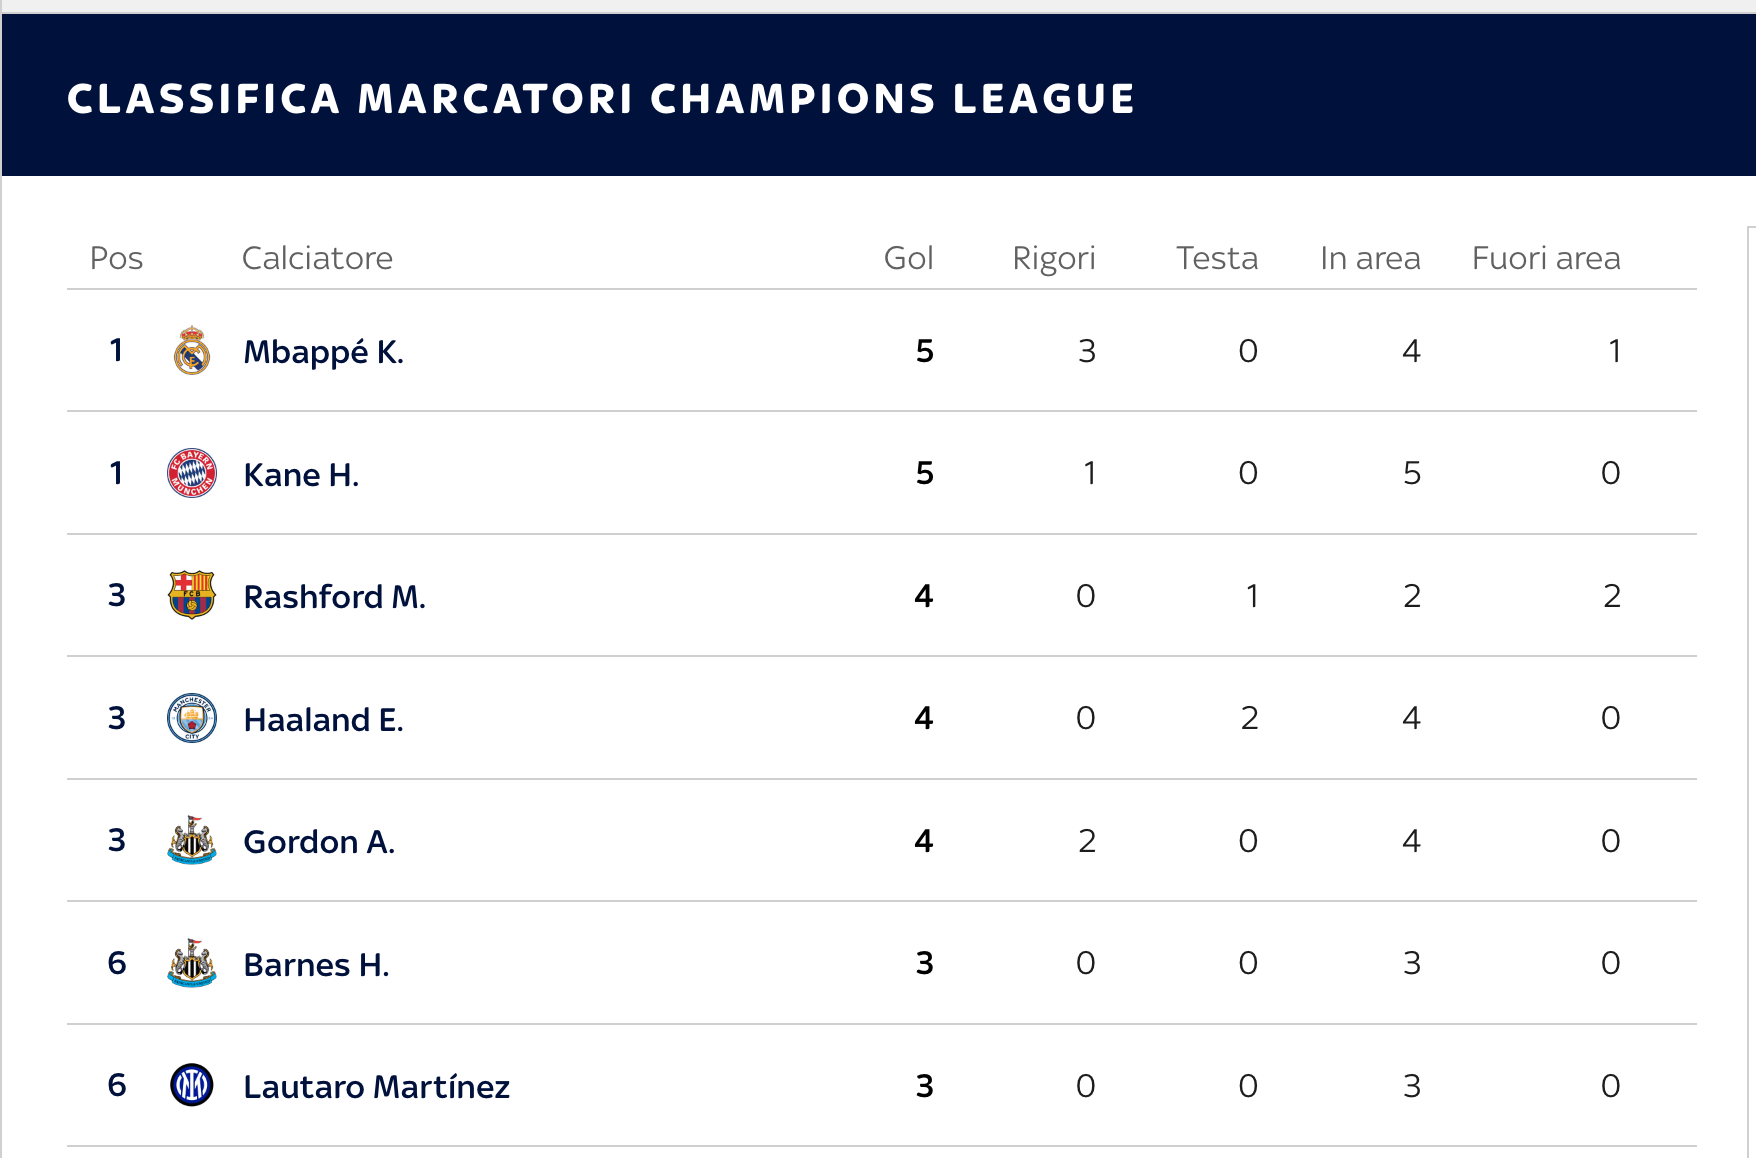Click Lautaro Martínez player name
The width and height of the screenshot is (1756, 1158).
coord(376,1087)
